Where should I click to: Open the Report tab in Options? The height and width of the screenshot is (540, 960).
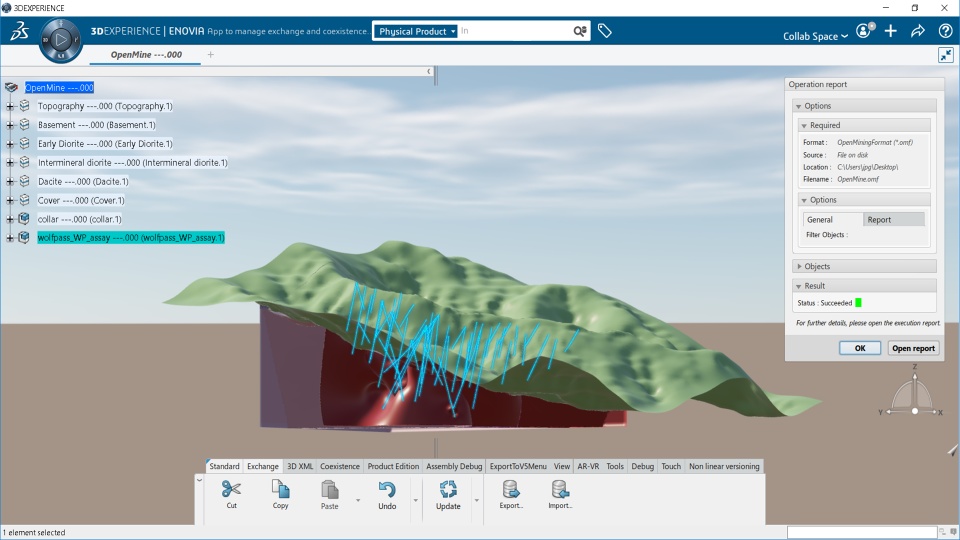coord(893,220)
